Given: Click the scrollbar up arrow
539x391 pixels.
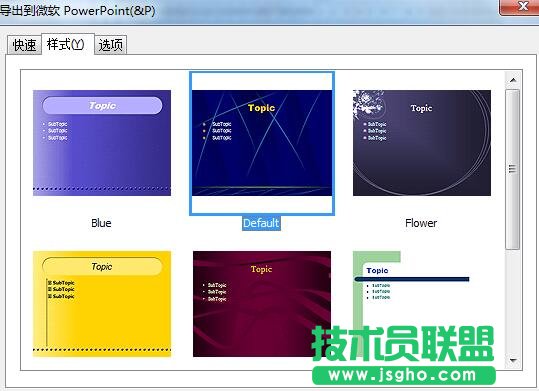Looking at the screenshot, I should pos(513,80).
